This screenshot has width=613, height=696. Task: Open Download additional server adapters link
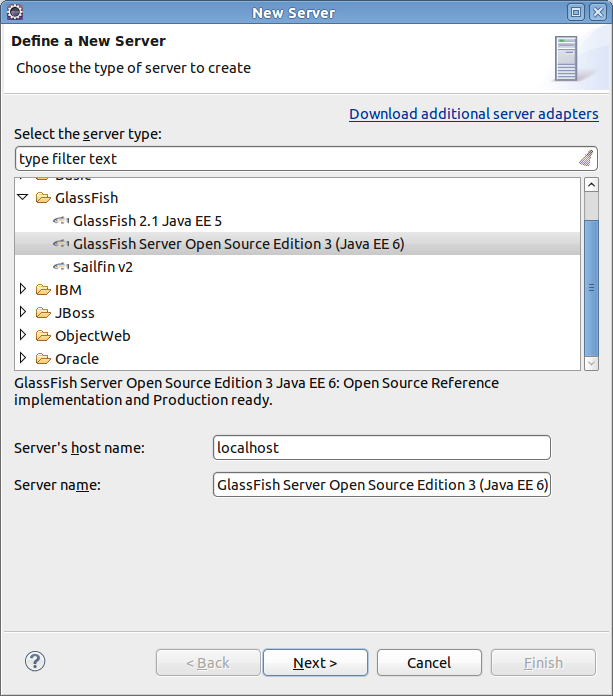(x=474, y=114)
